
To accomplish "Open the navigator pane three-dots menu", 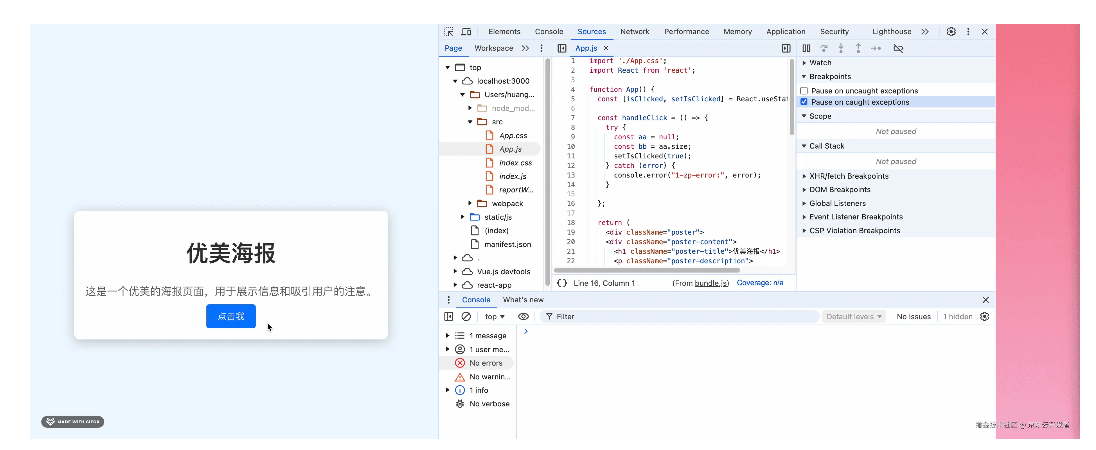I will [x=541, y=48].
